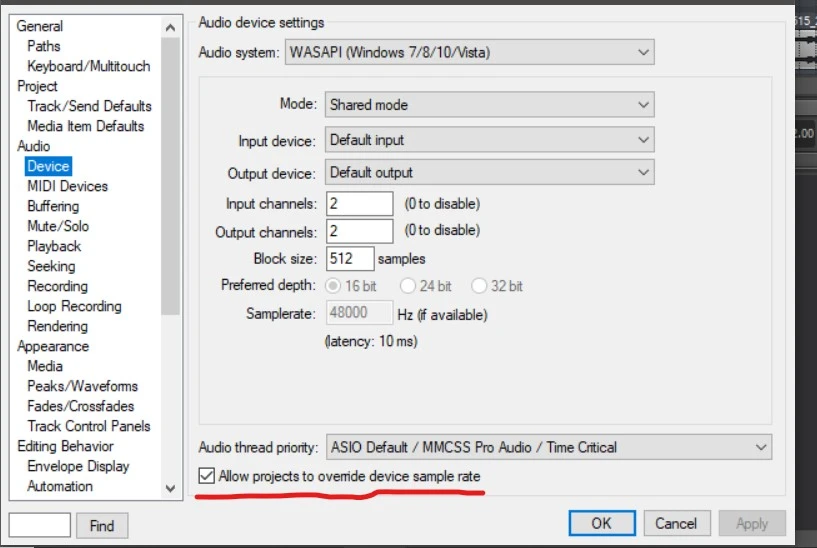The height and width of the screenshot is (548, 817).
Task: Open Keyboard/Multitouch settings page
Action: pyautogui.click(x=89, y=66)
